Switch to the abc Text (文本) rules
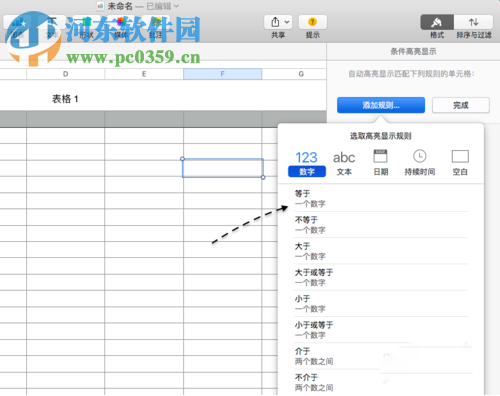Viewport: 500px width, 396px height. click(x=344, y=163)
